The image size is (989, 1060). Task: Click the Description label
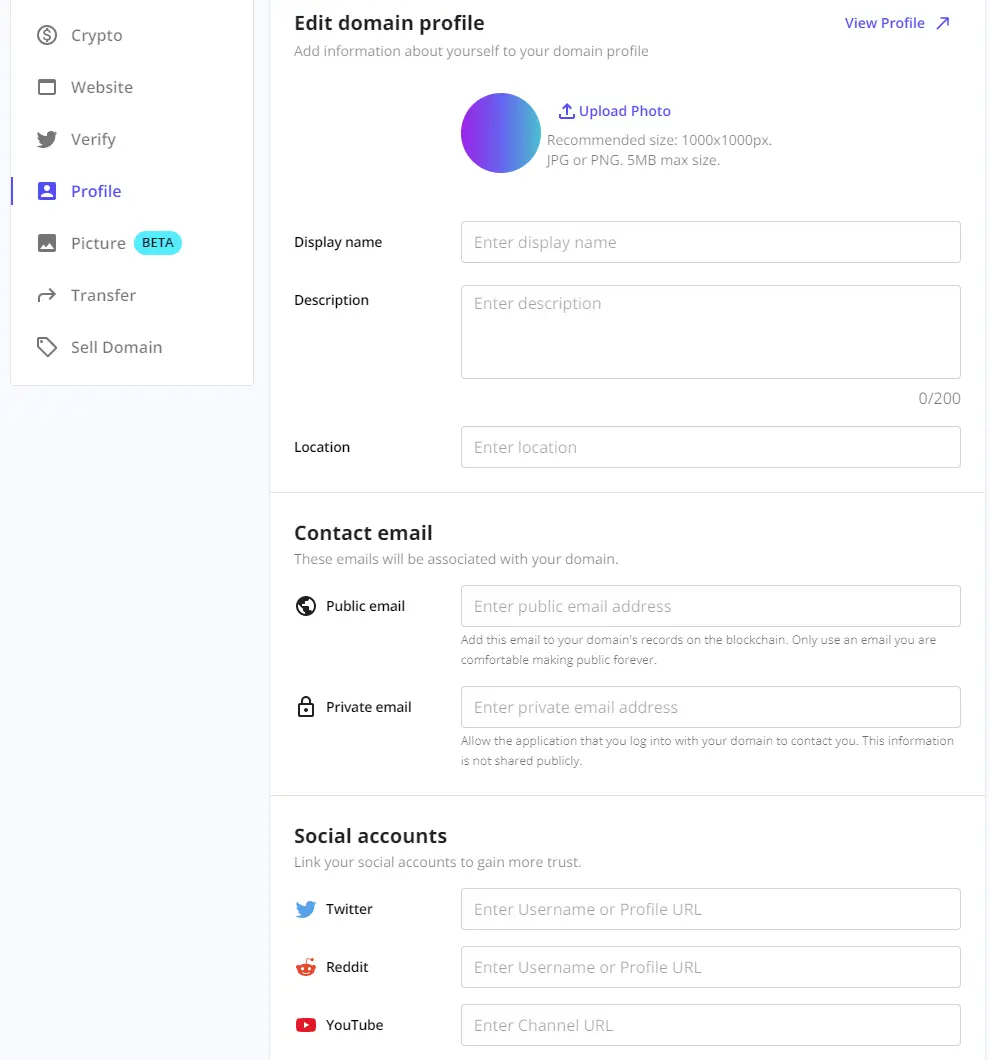click(x=331, y=300)
